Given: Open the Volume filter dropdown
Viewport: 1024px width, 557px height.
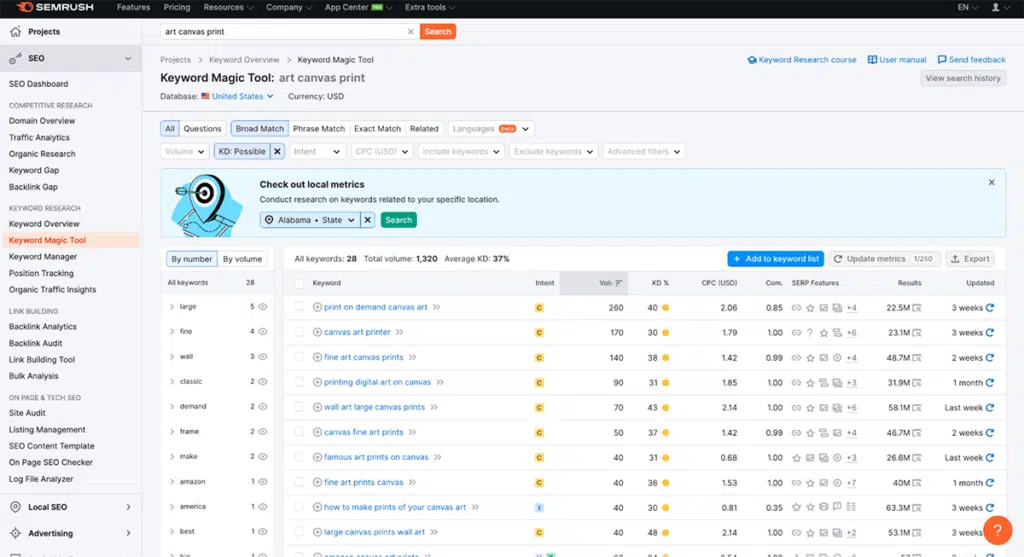Looking at the screenshot, I should click(185, 151).
